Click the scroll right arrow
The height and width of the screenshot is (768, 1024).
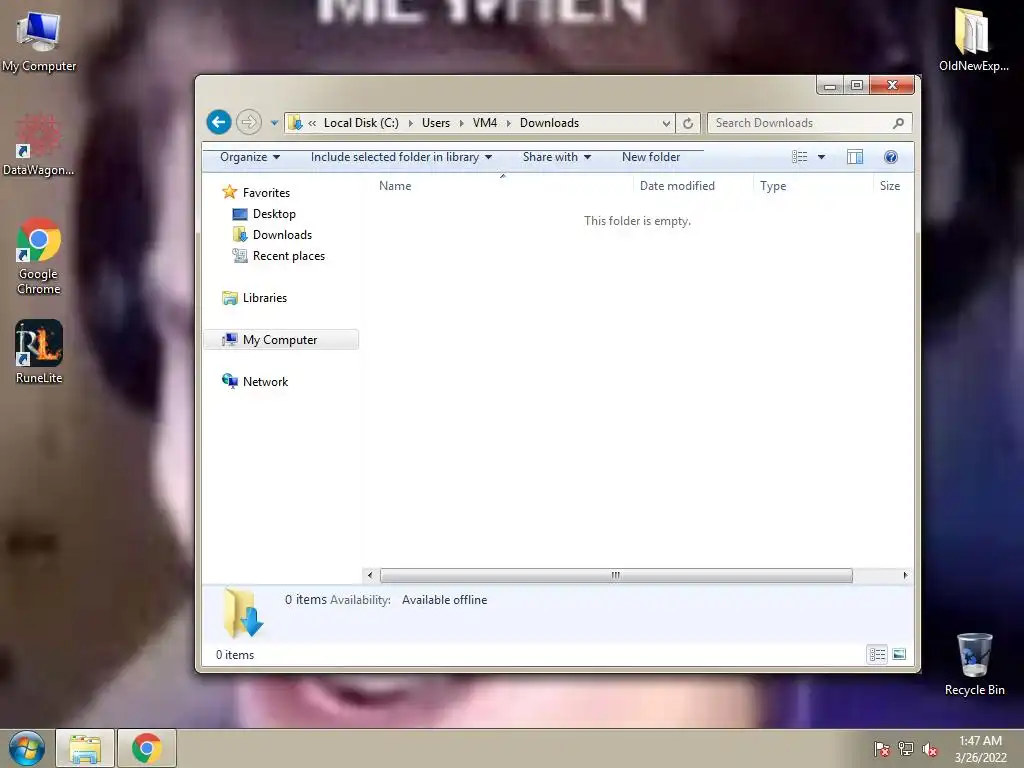905,575
